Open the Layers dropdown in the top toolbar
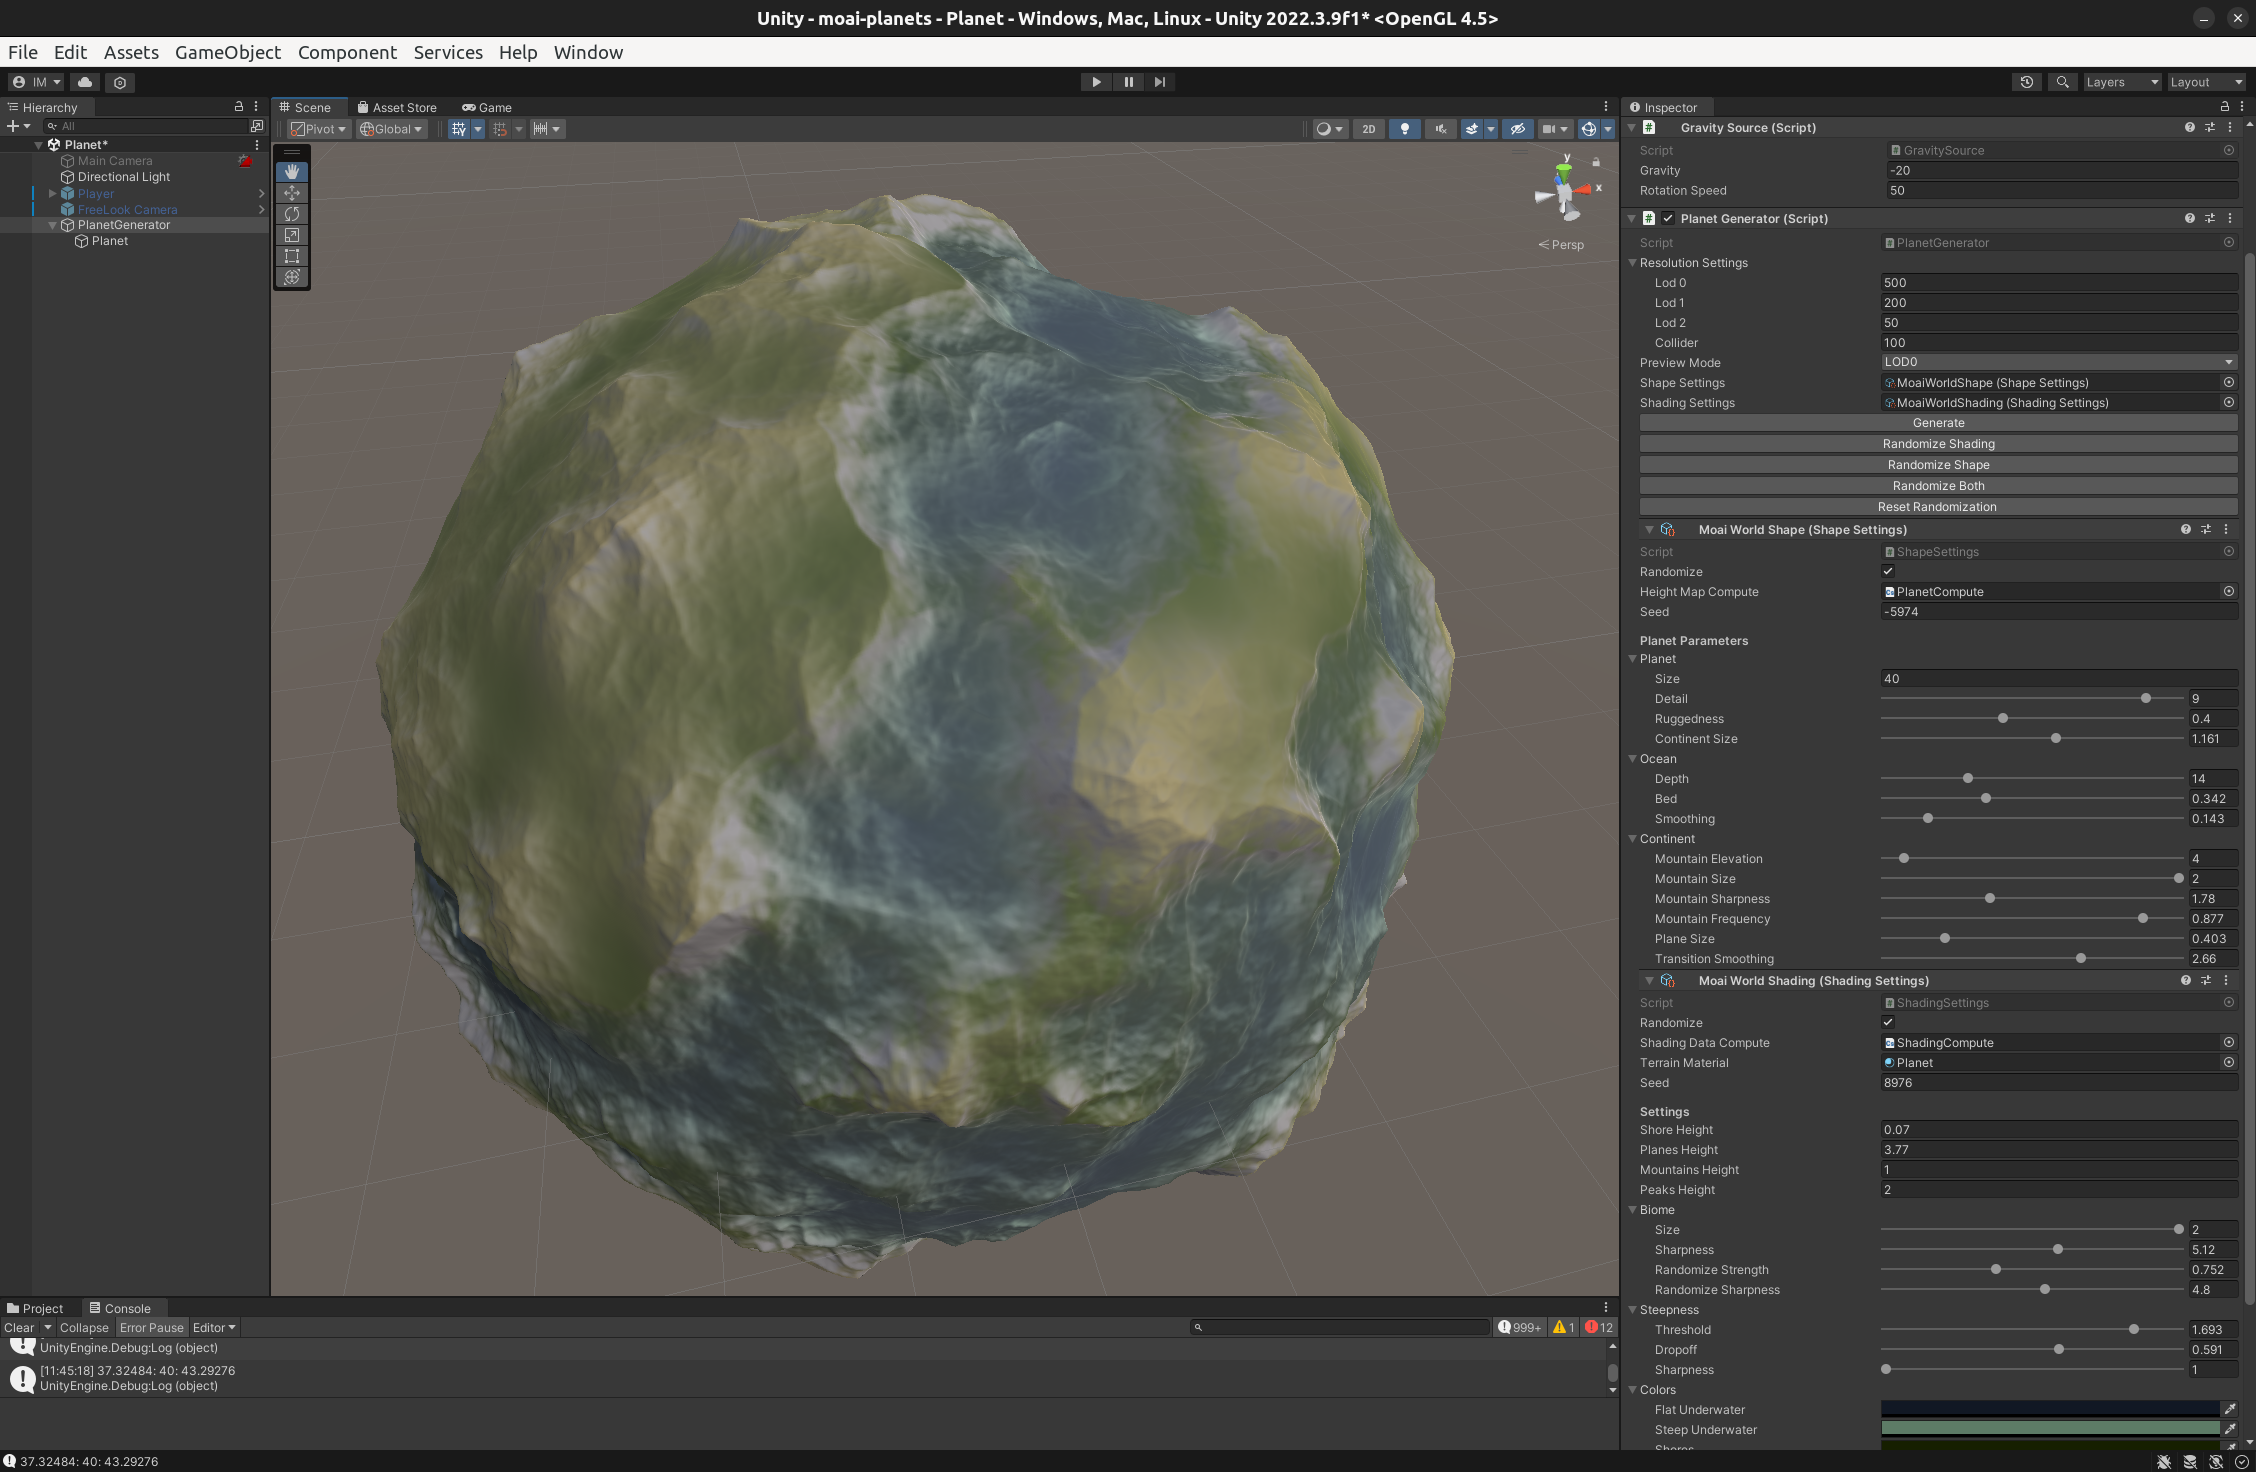The image size is (2256, 1472). pos(2122,81)
